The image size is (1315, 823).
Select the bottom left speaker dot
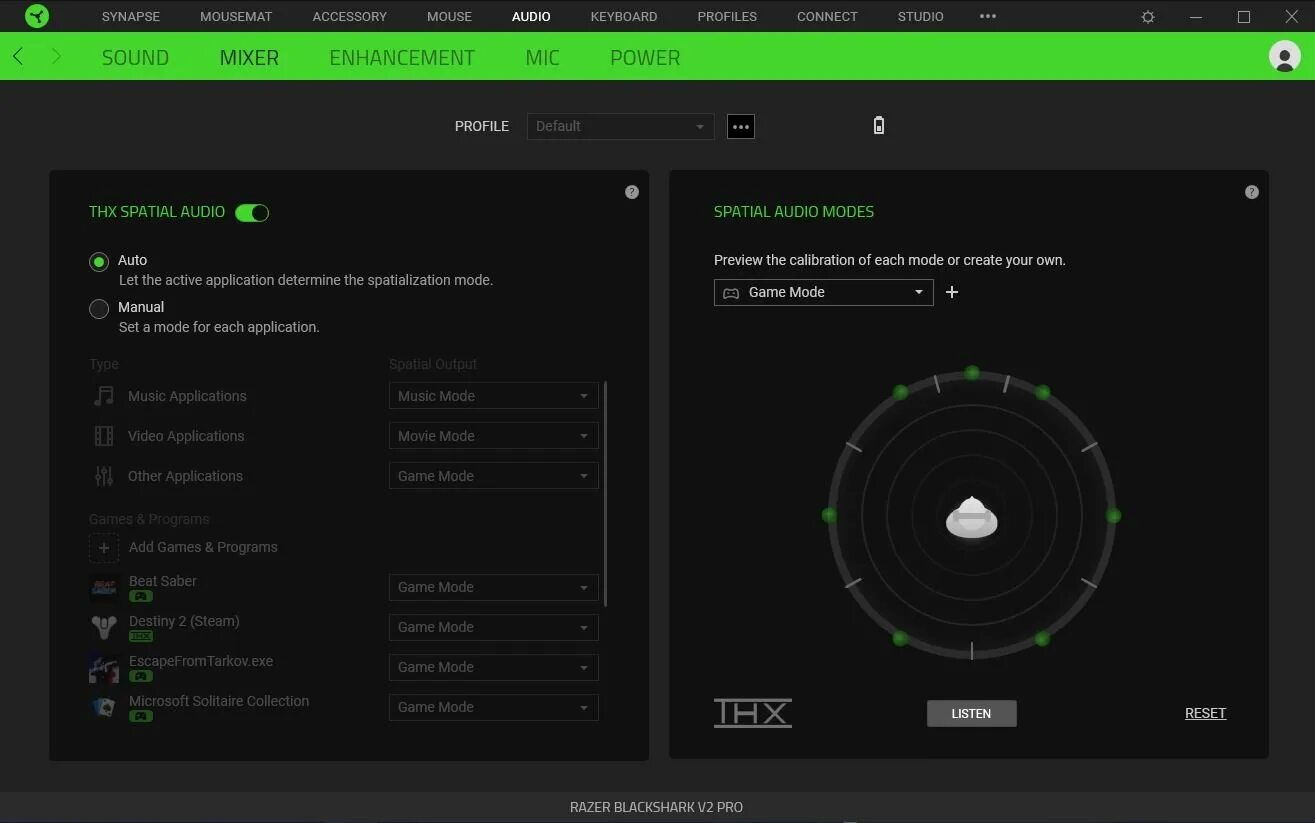(x=900, y=638)
